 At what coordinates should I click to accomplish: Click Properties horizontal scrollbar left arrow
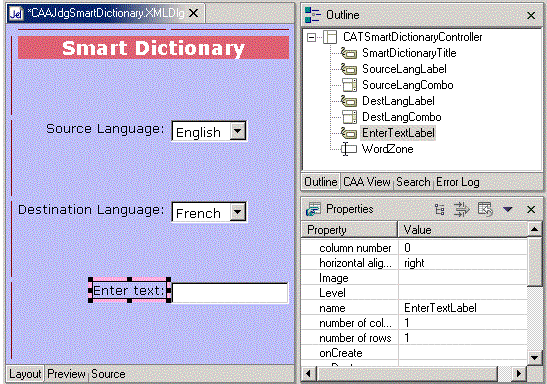pyautogui.click(x=308, y=374)
